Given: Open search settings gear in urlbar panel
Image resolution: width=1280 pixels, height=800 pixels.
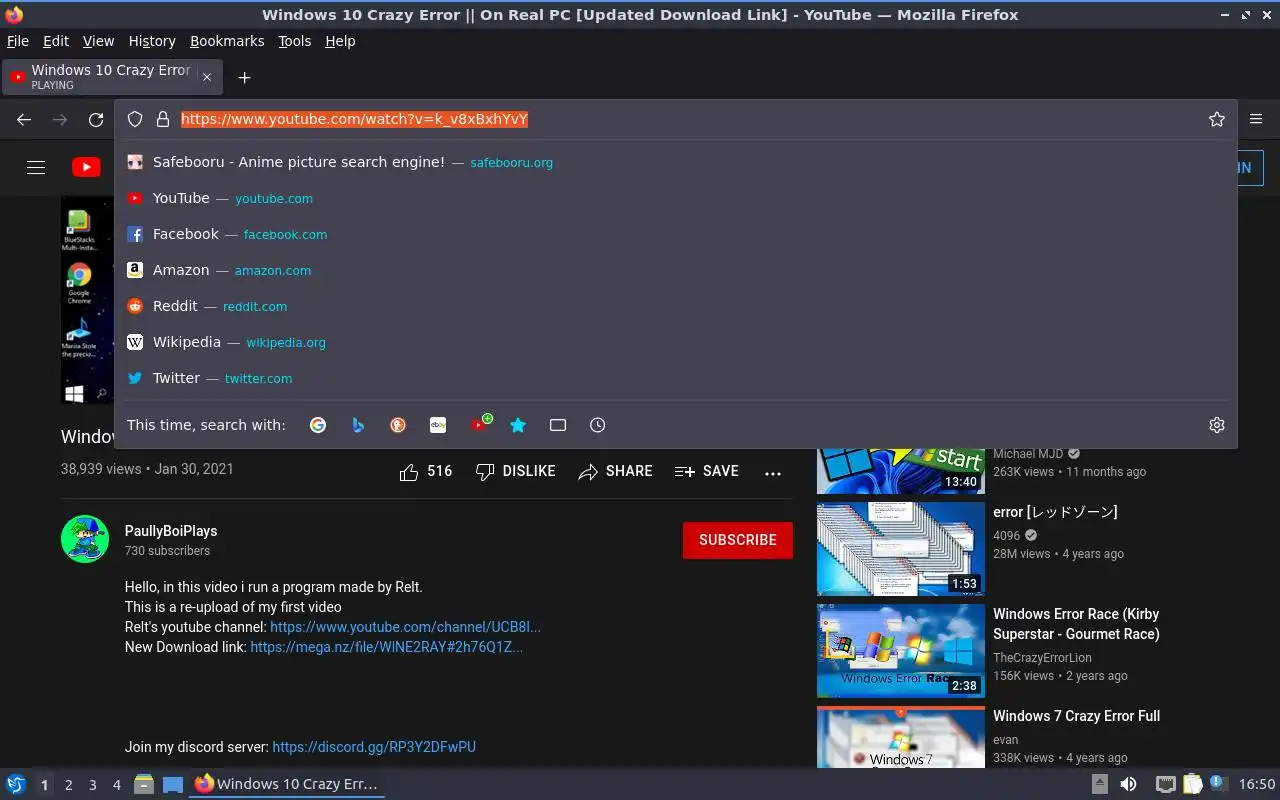Looking at the screenshot, I should 1217,425.
